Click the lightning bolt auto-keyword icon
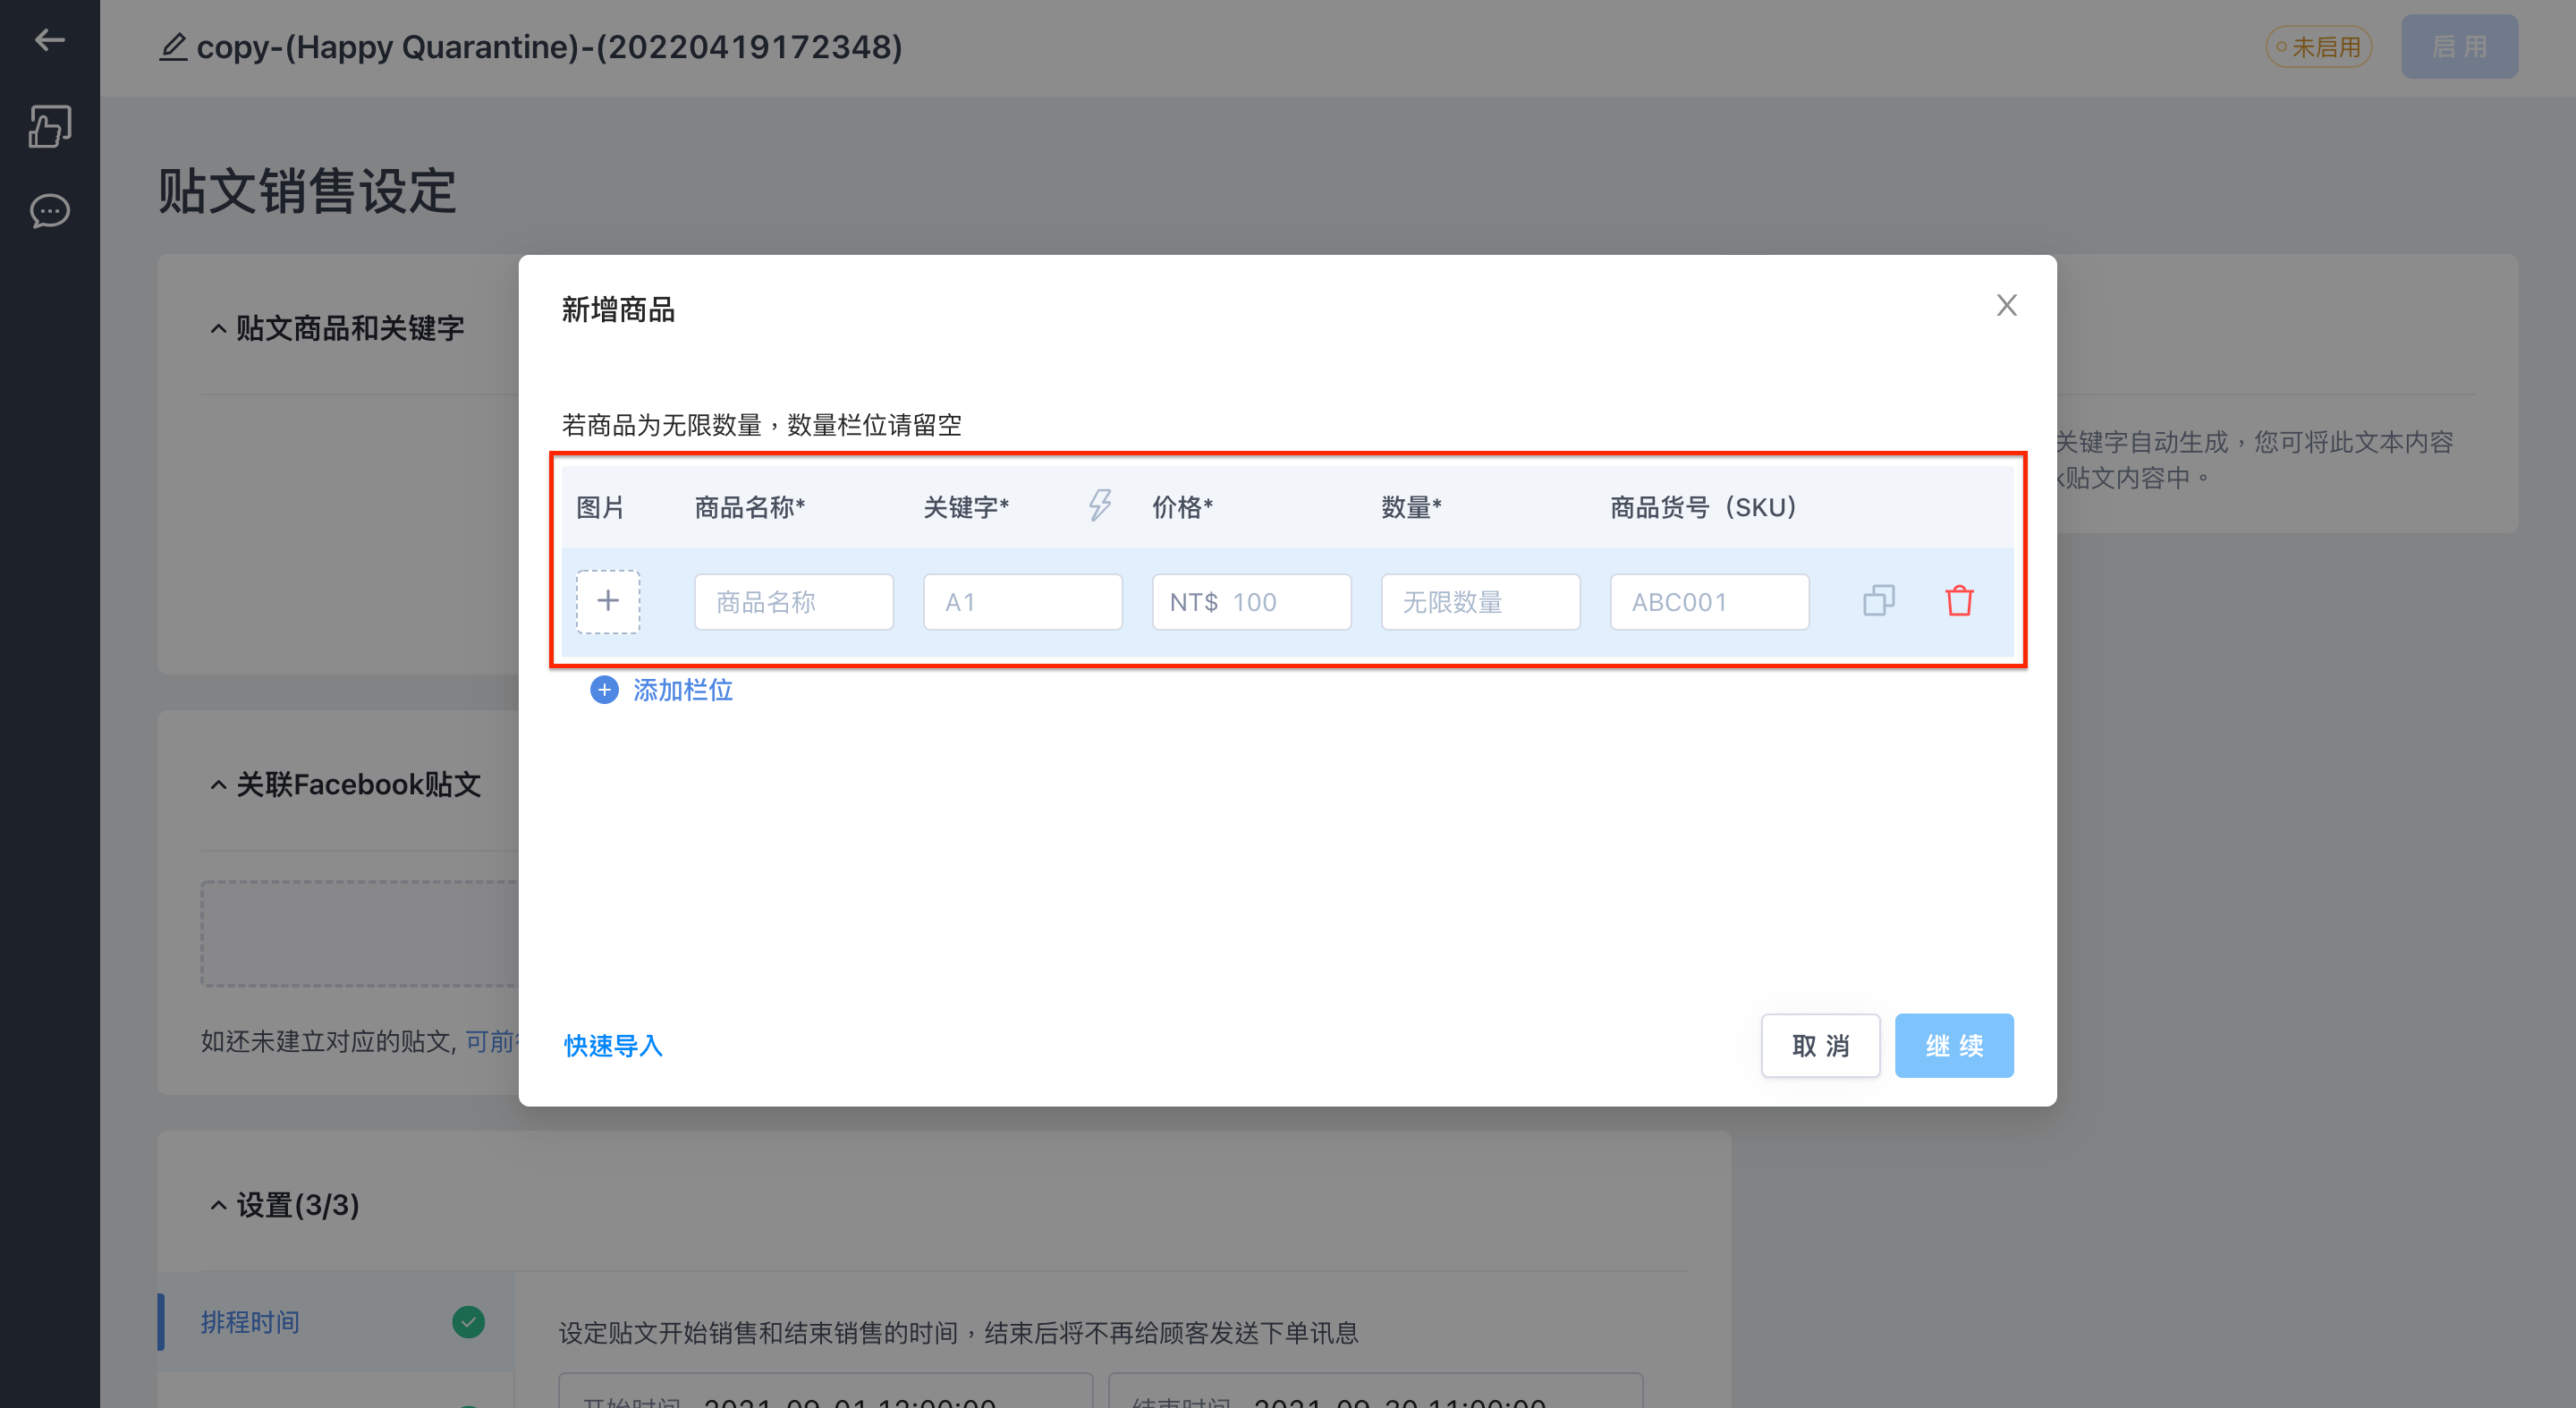Screen dimensions: 2576x1408 click(1099, 505)
